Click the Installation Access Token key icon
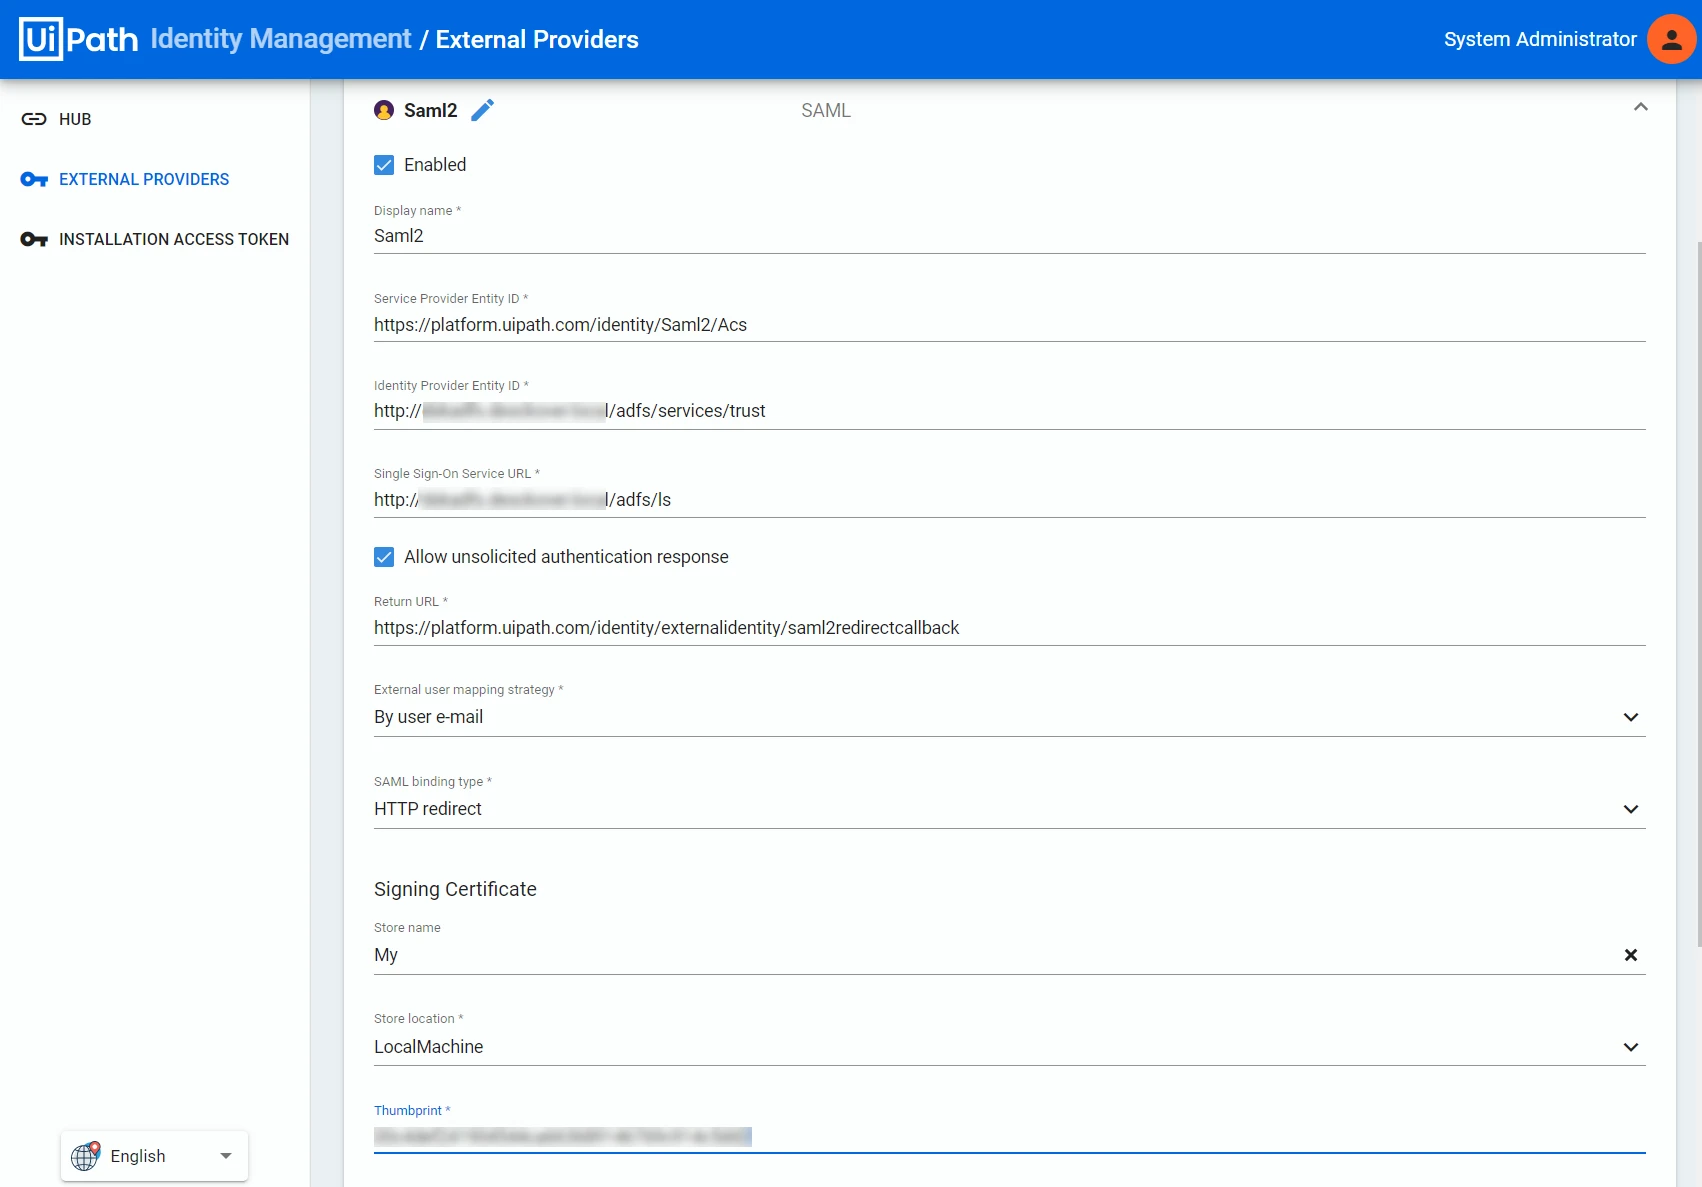Screen dimensions: 1702x1187 (34, 239)
